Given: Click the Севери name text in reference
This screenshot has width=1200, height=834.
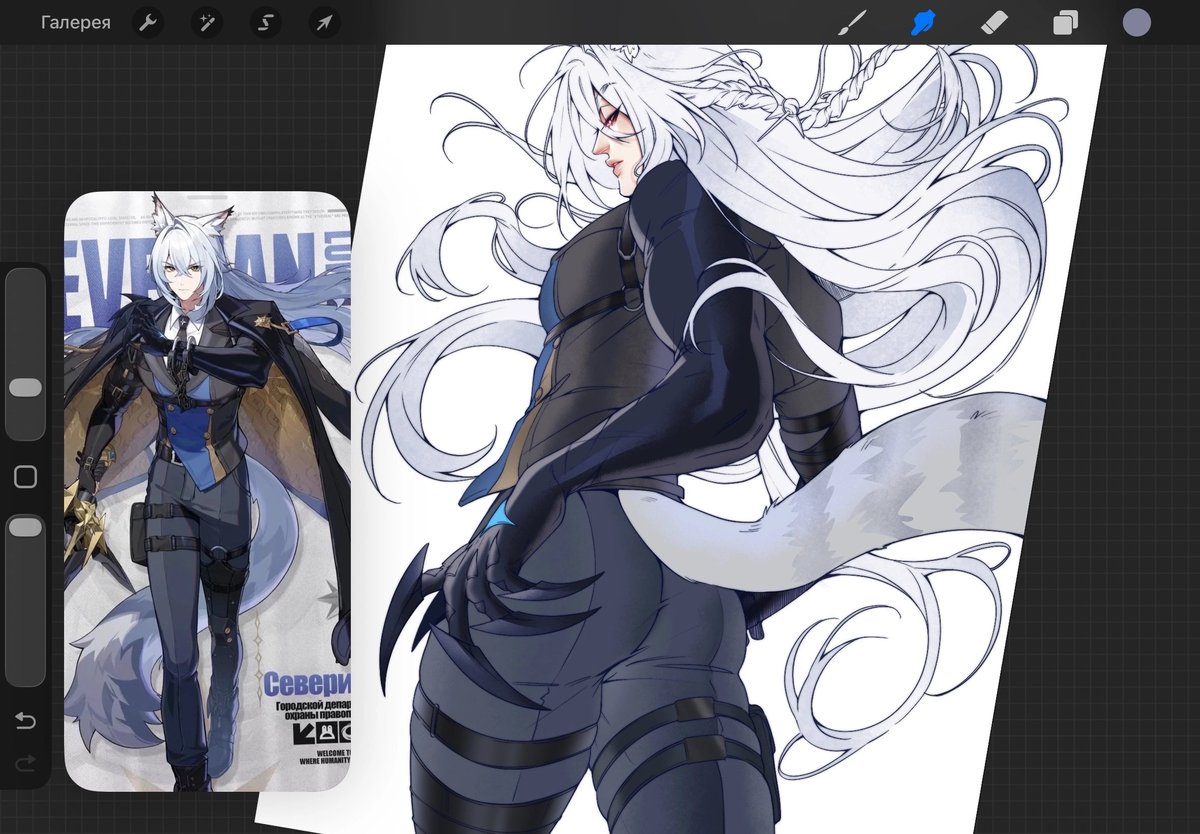Looking at the screenshot, I should point(307,686).
